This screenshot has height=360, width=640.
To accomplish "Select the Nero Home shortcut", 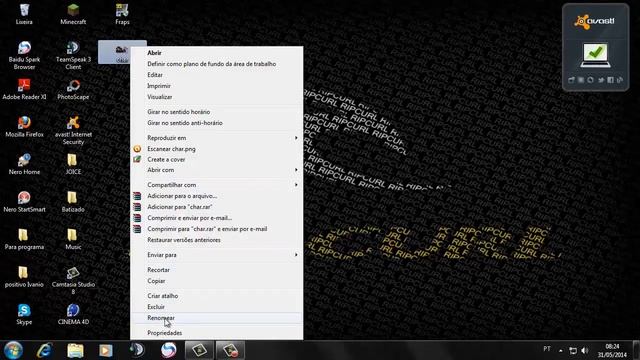I will [x=24, y=164].
